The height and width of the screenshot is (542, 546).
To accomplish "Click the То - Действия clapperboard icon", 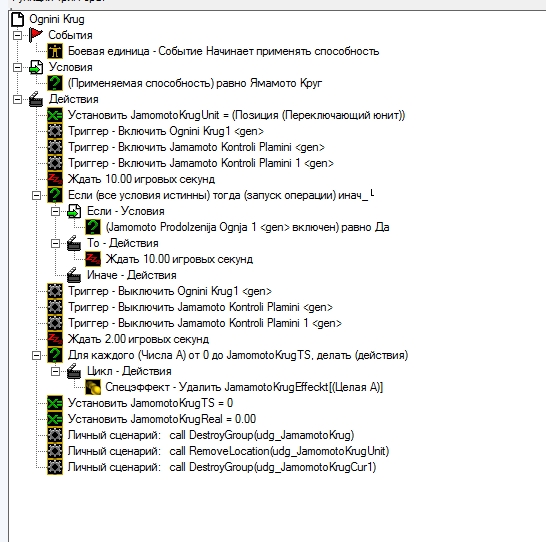I will click(74, 243).
